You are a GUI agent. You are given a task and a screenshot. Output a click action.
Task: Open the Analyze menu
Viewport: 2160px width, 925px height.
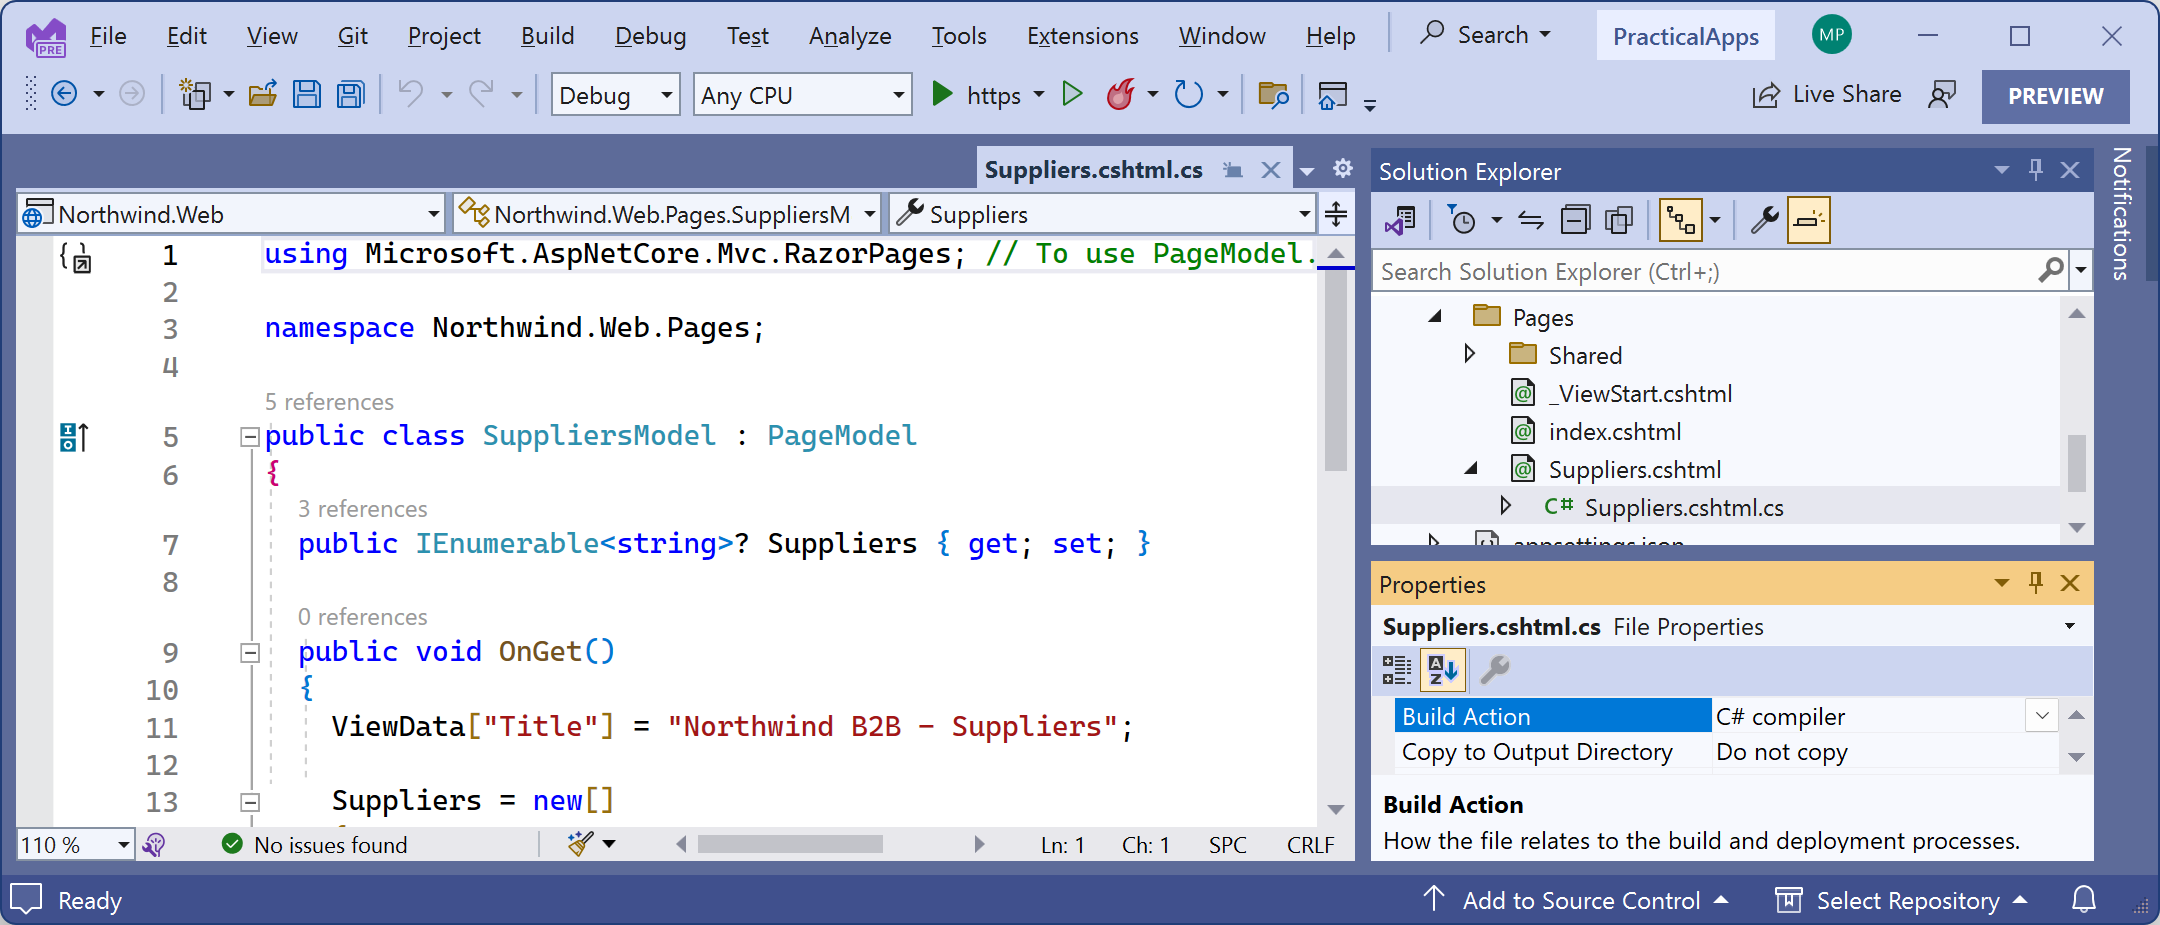[850, 36]
